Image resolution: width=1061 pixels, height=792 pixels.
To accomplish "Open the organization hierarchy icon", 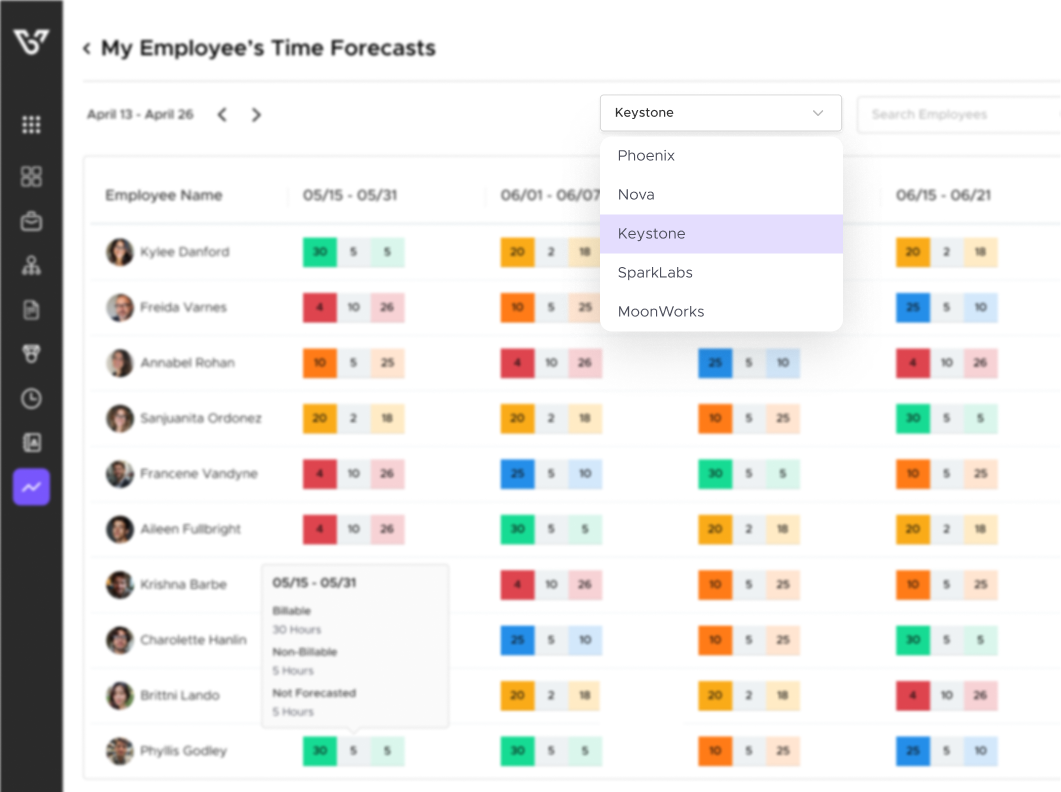I will [31, 266].
